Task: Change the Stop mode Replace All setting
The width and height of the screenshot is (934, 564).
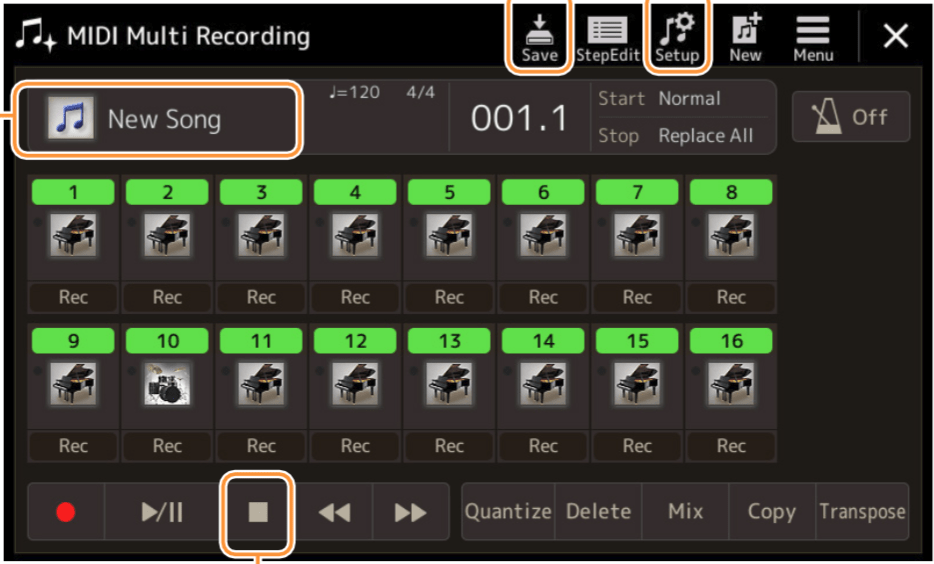Action: [x=704, y=136]
